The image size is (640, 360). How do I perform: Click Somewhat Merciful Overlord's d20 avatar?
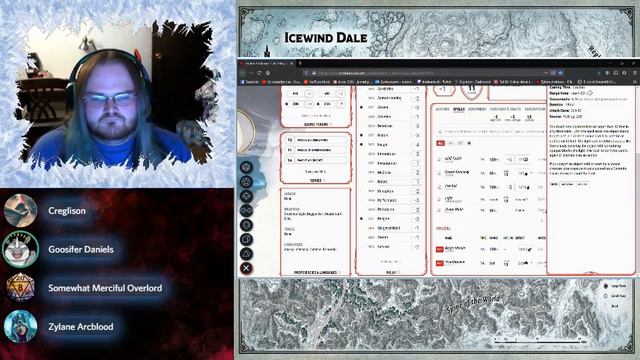20,288
